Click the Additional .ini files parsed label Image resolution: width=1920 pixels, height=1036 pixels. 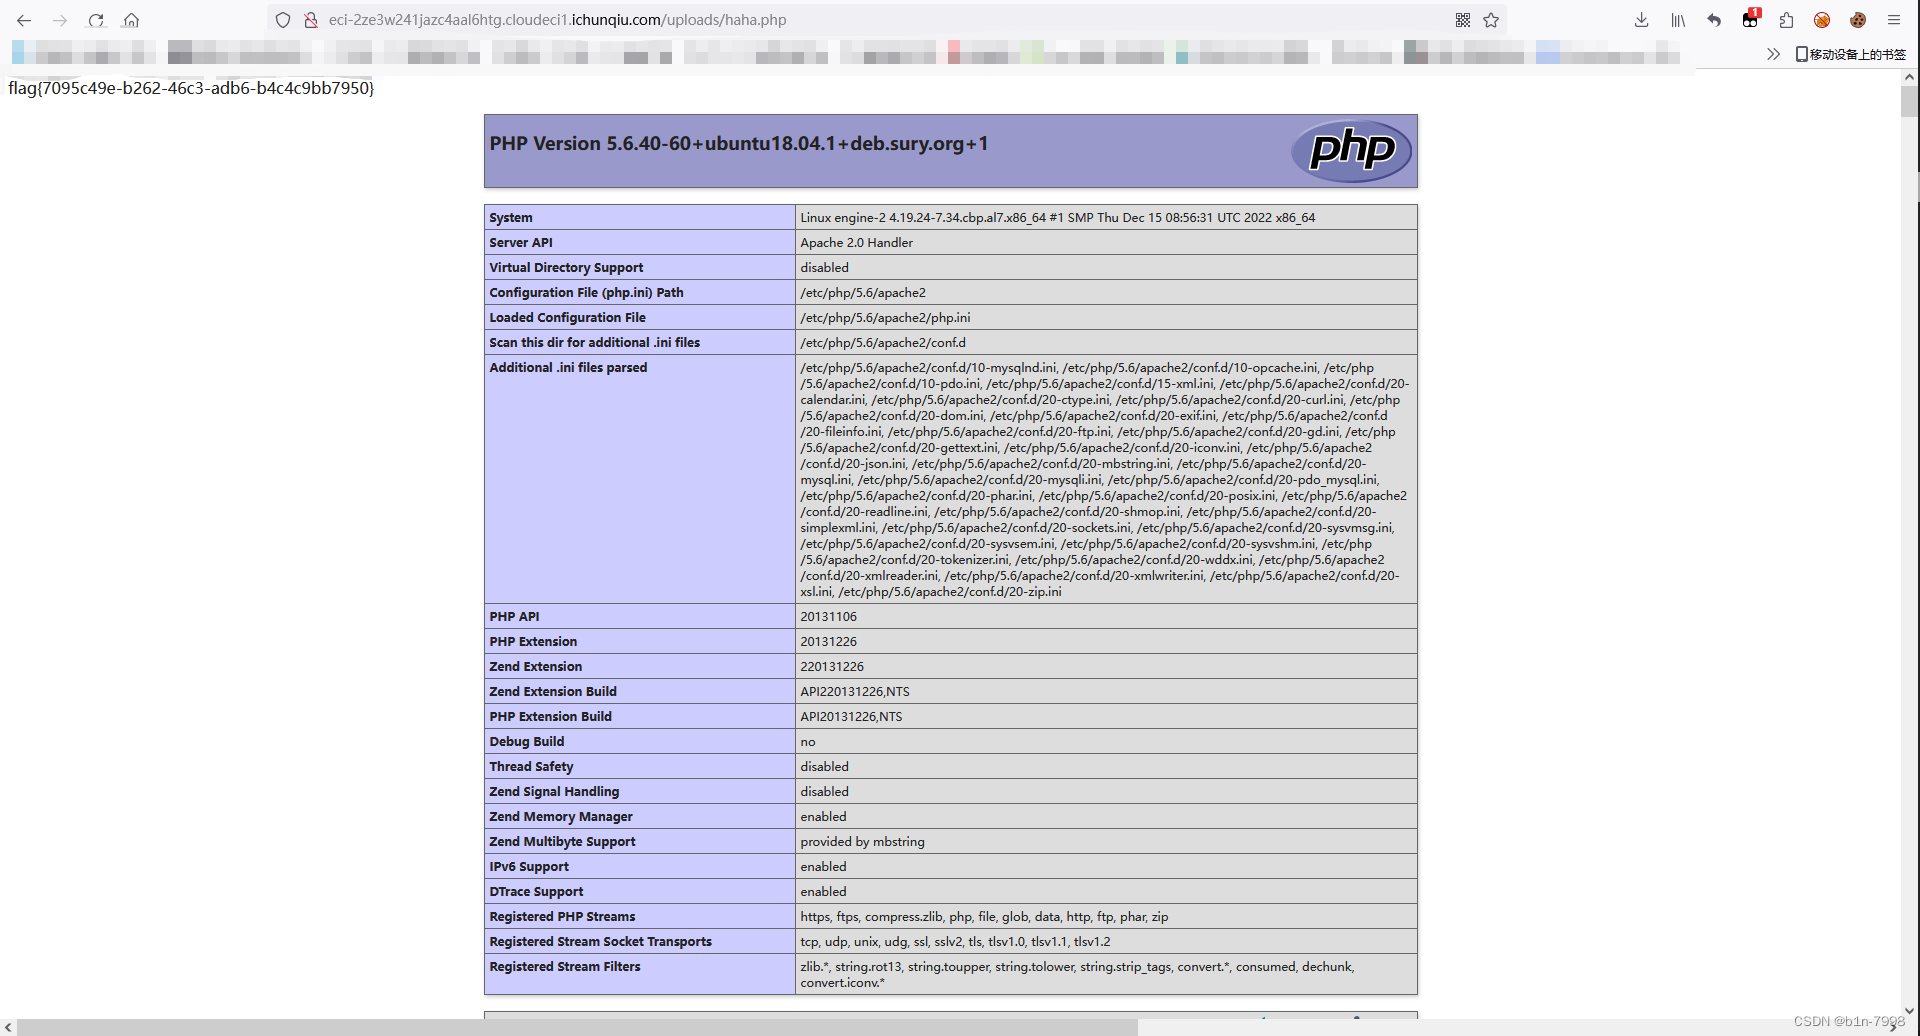tap(568, 368)
